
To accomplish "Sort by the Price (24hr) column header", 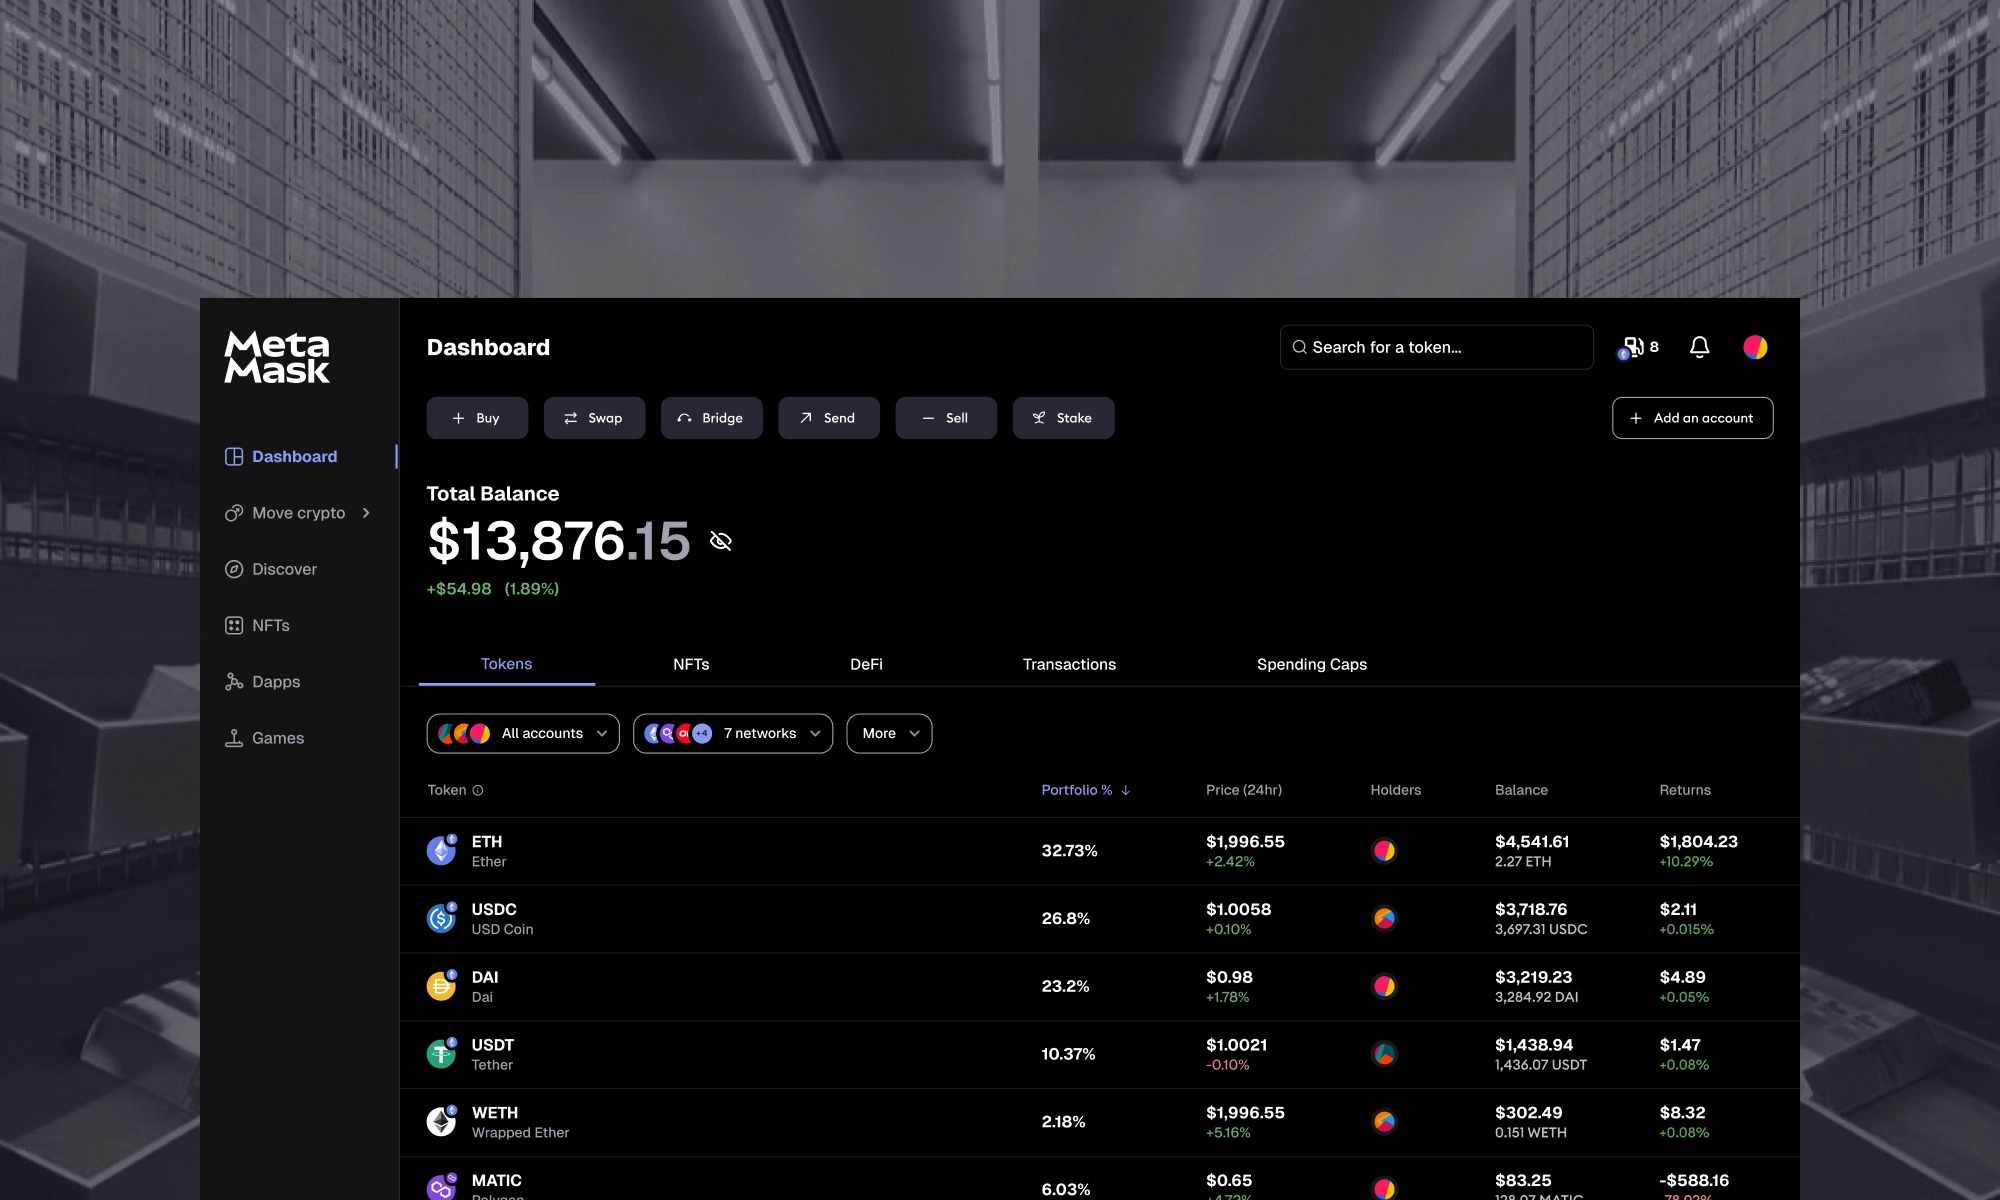I will 1244,790.
